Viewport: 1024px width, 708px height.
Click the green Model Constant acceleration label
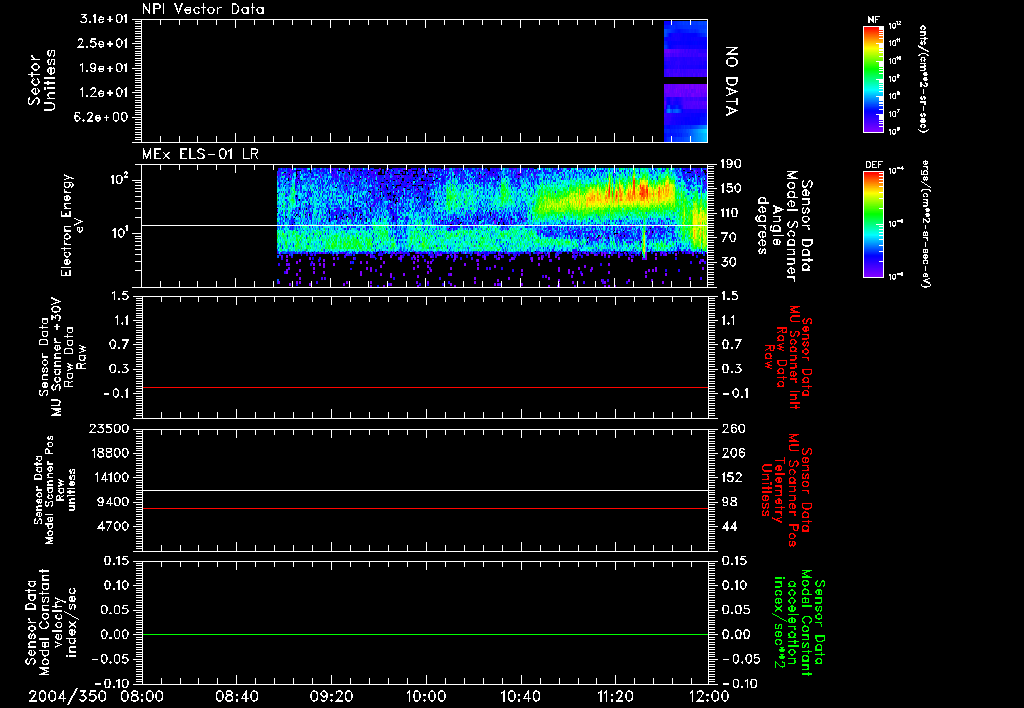pos(799,623)
